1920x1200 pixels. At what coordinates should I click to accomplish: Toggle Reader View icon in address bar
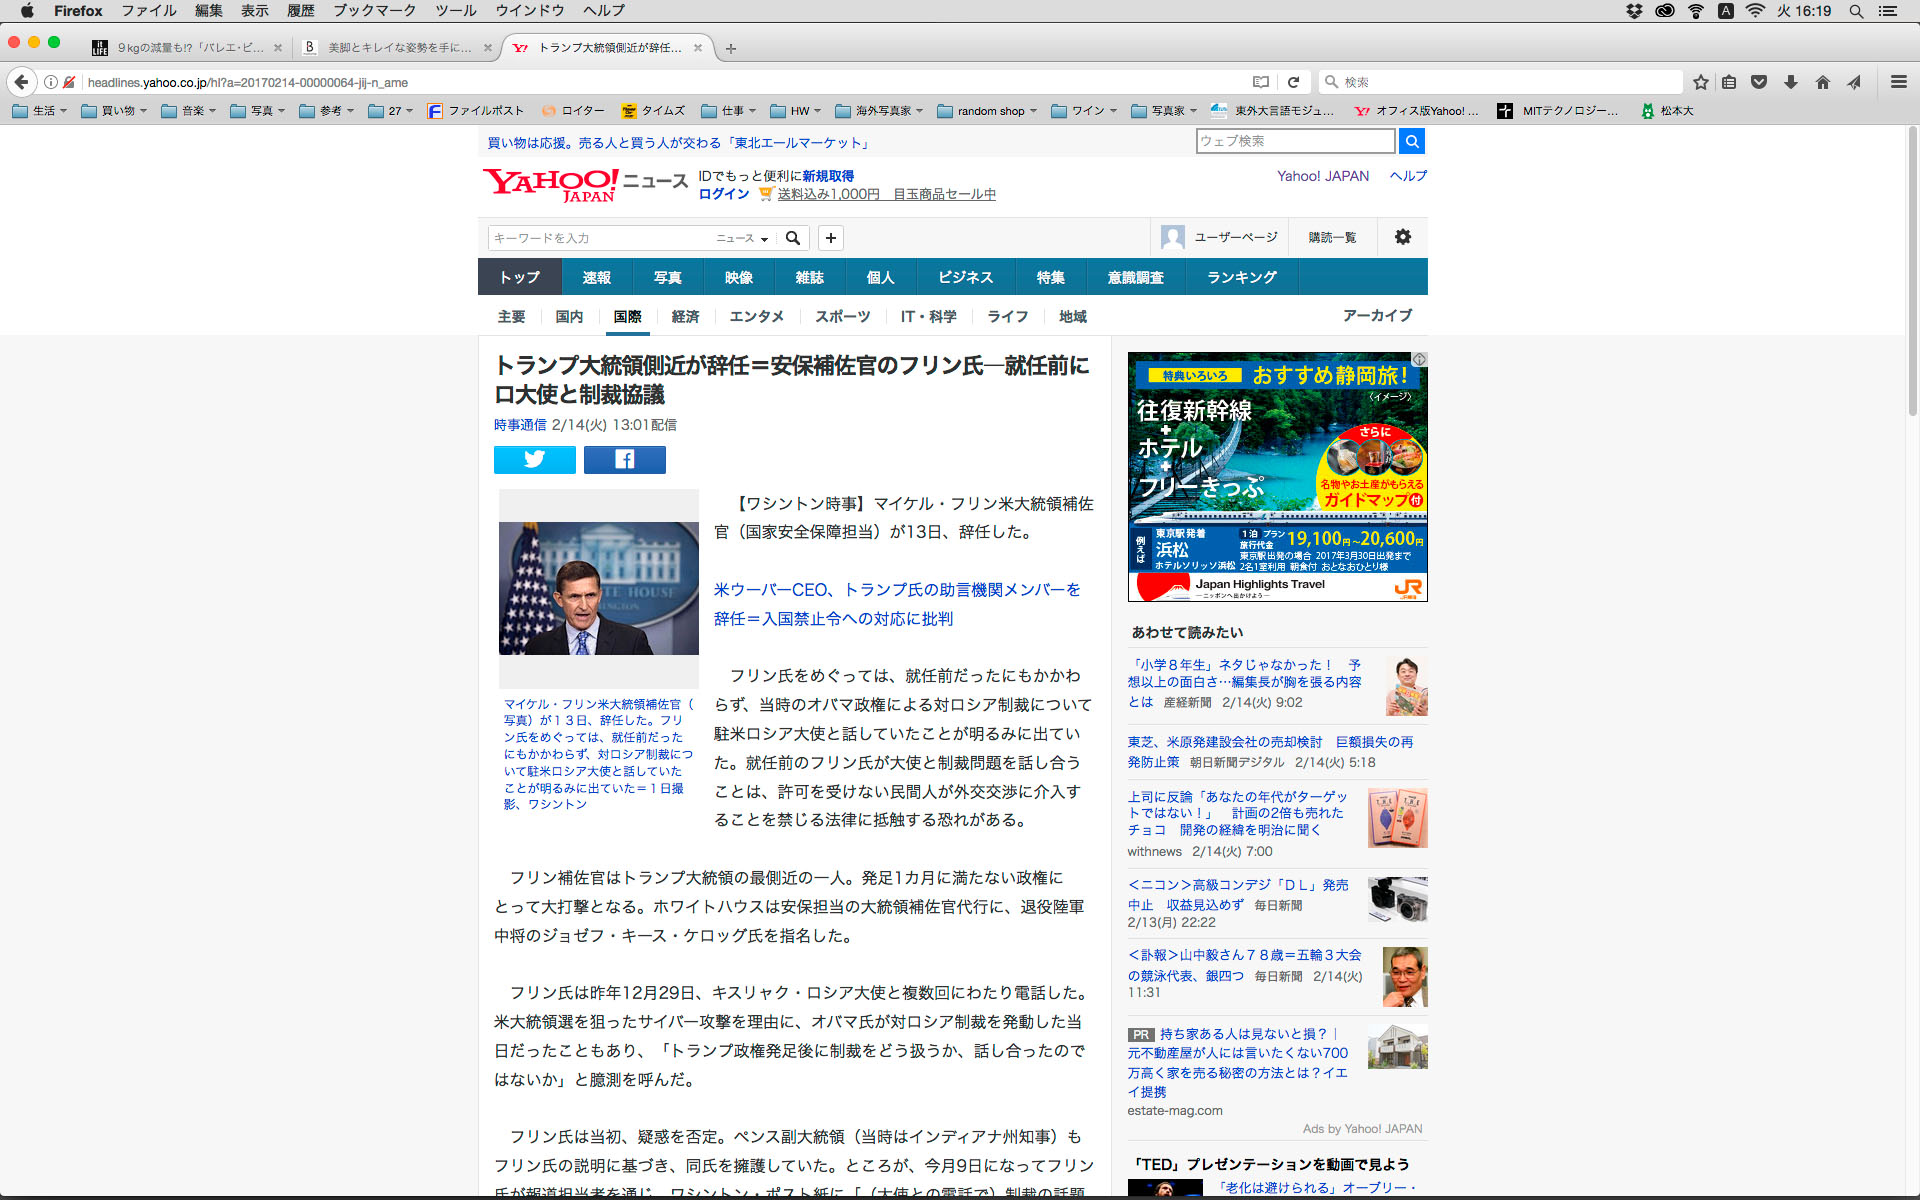click(1261, 82)
